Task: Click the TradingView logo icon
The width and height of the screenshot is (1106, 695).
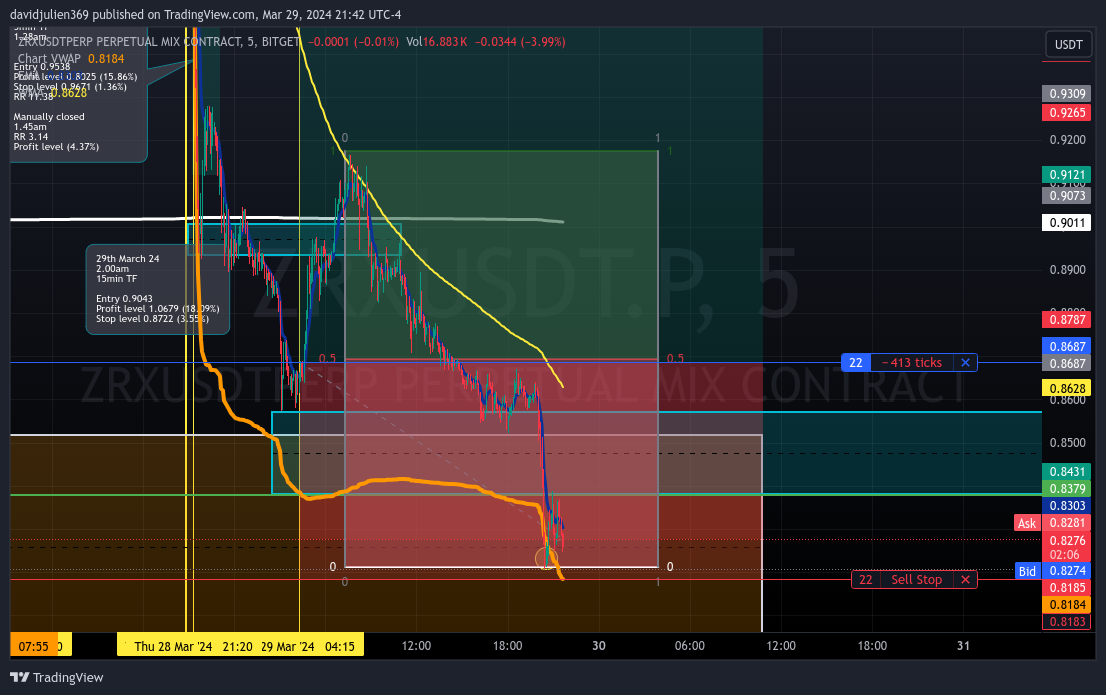Action: pyautogui.click(x=20, y=677)
